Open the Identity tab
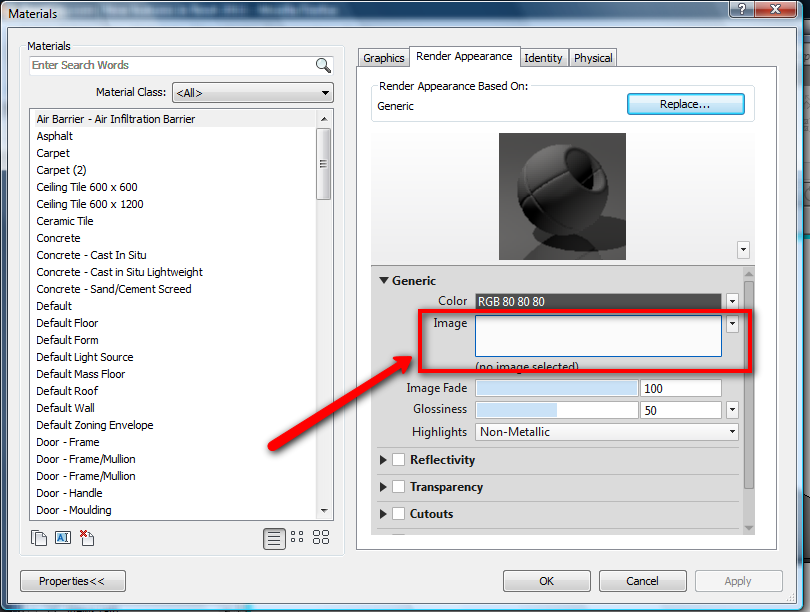This screenshot has width=810, height=612. tap(543, 58)
